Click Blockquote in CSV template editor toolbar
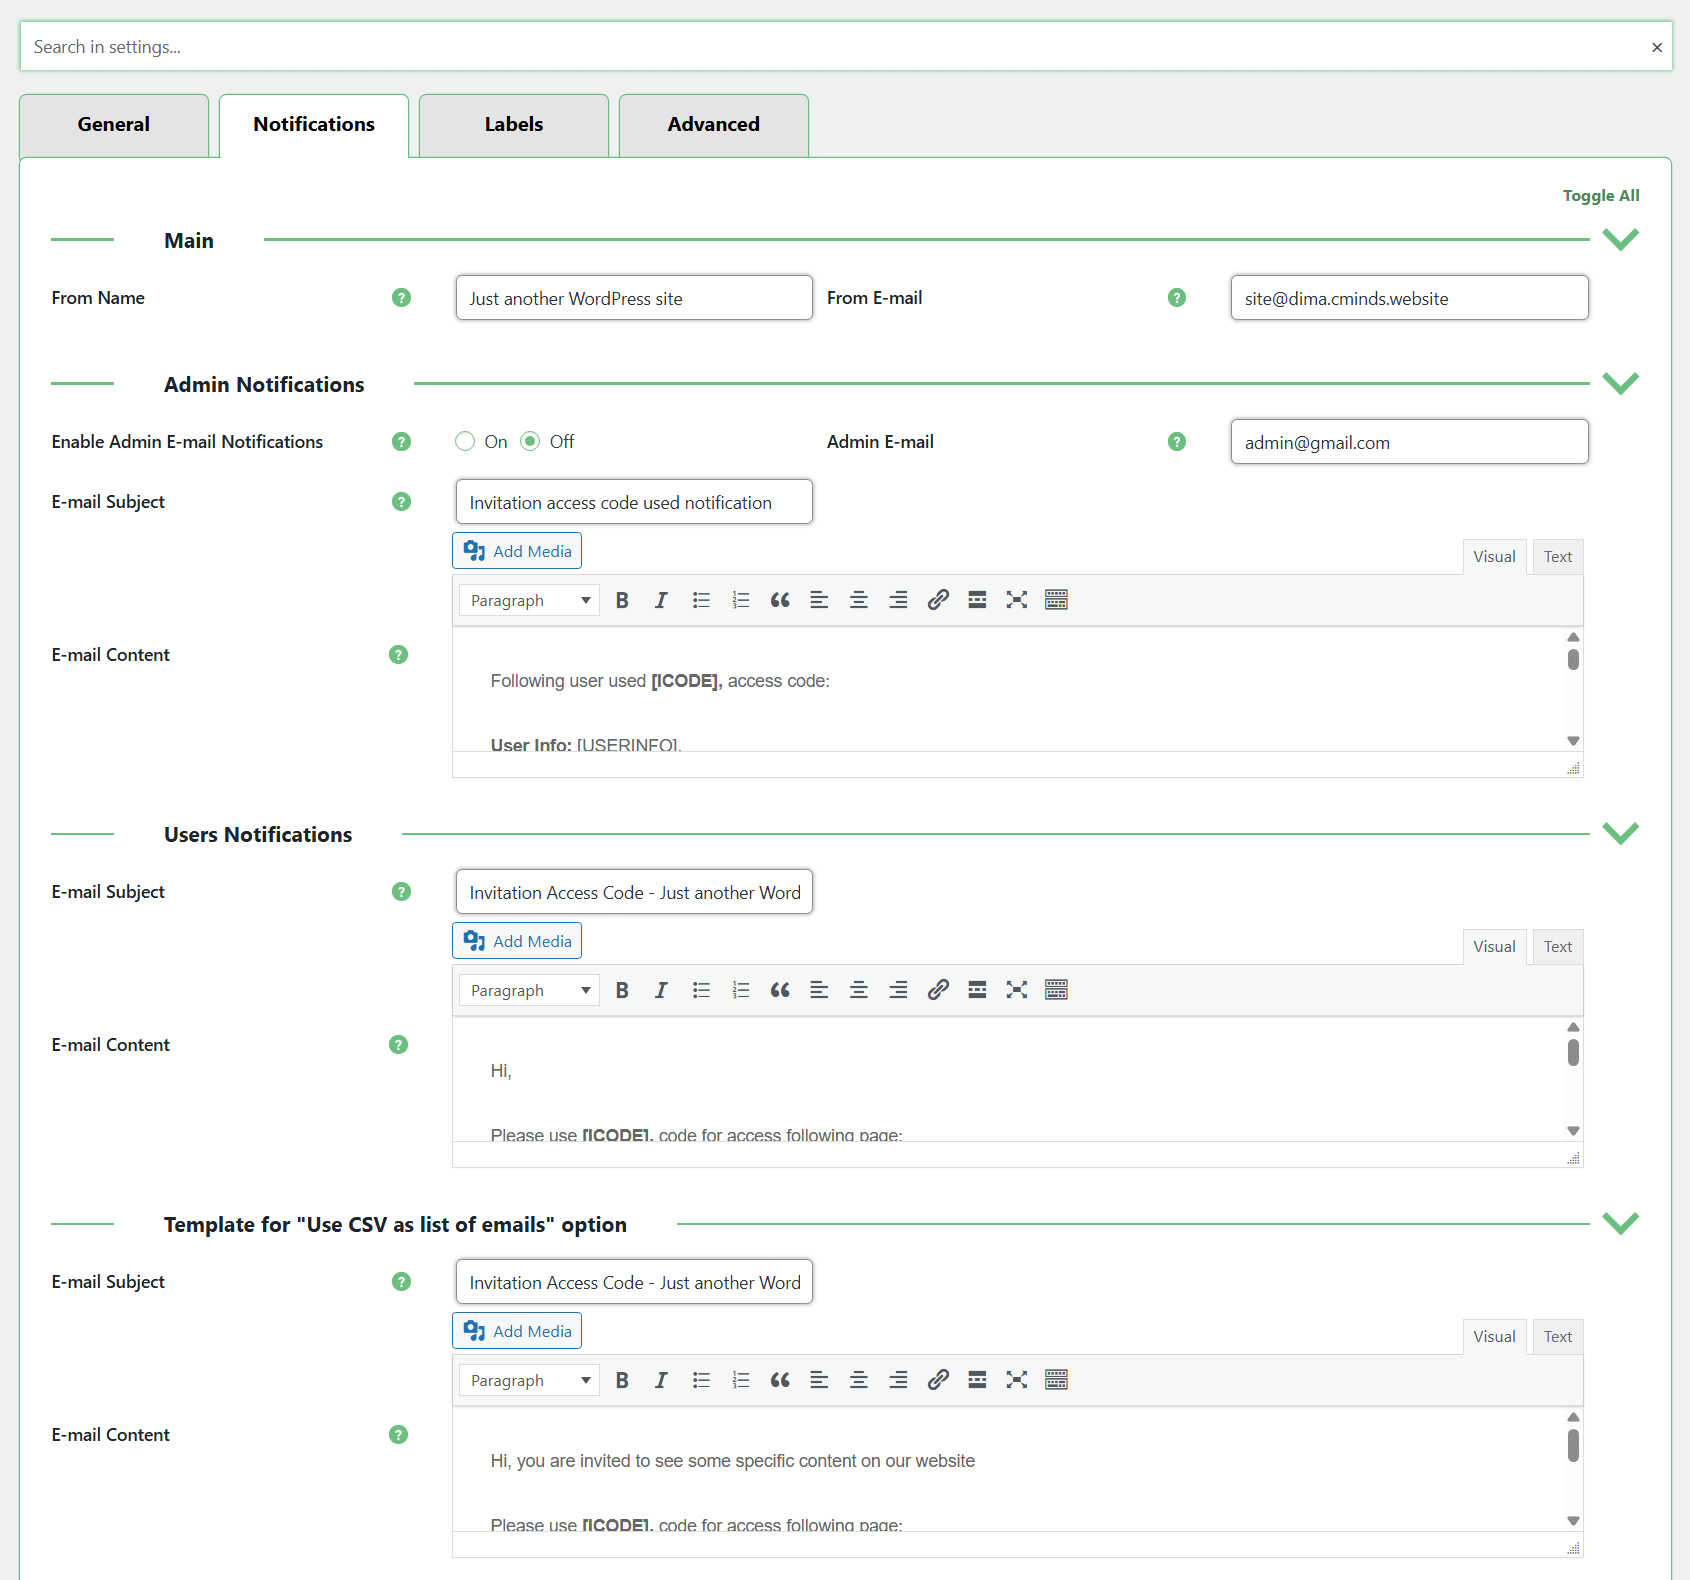 pyautogui.click(x=780, y=1380)
